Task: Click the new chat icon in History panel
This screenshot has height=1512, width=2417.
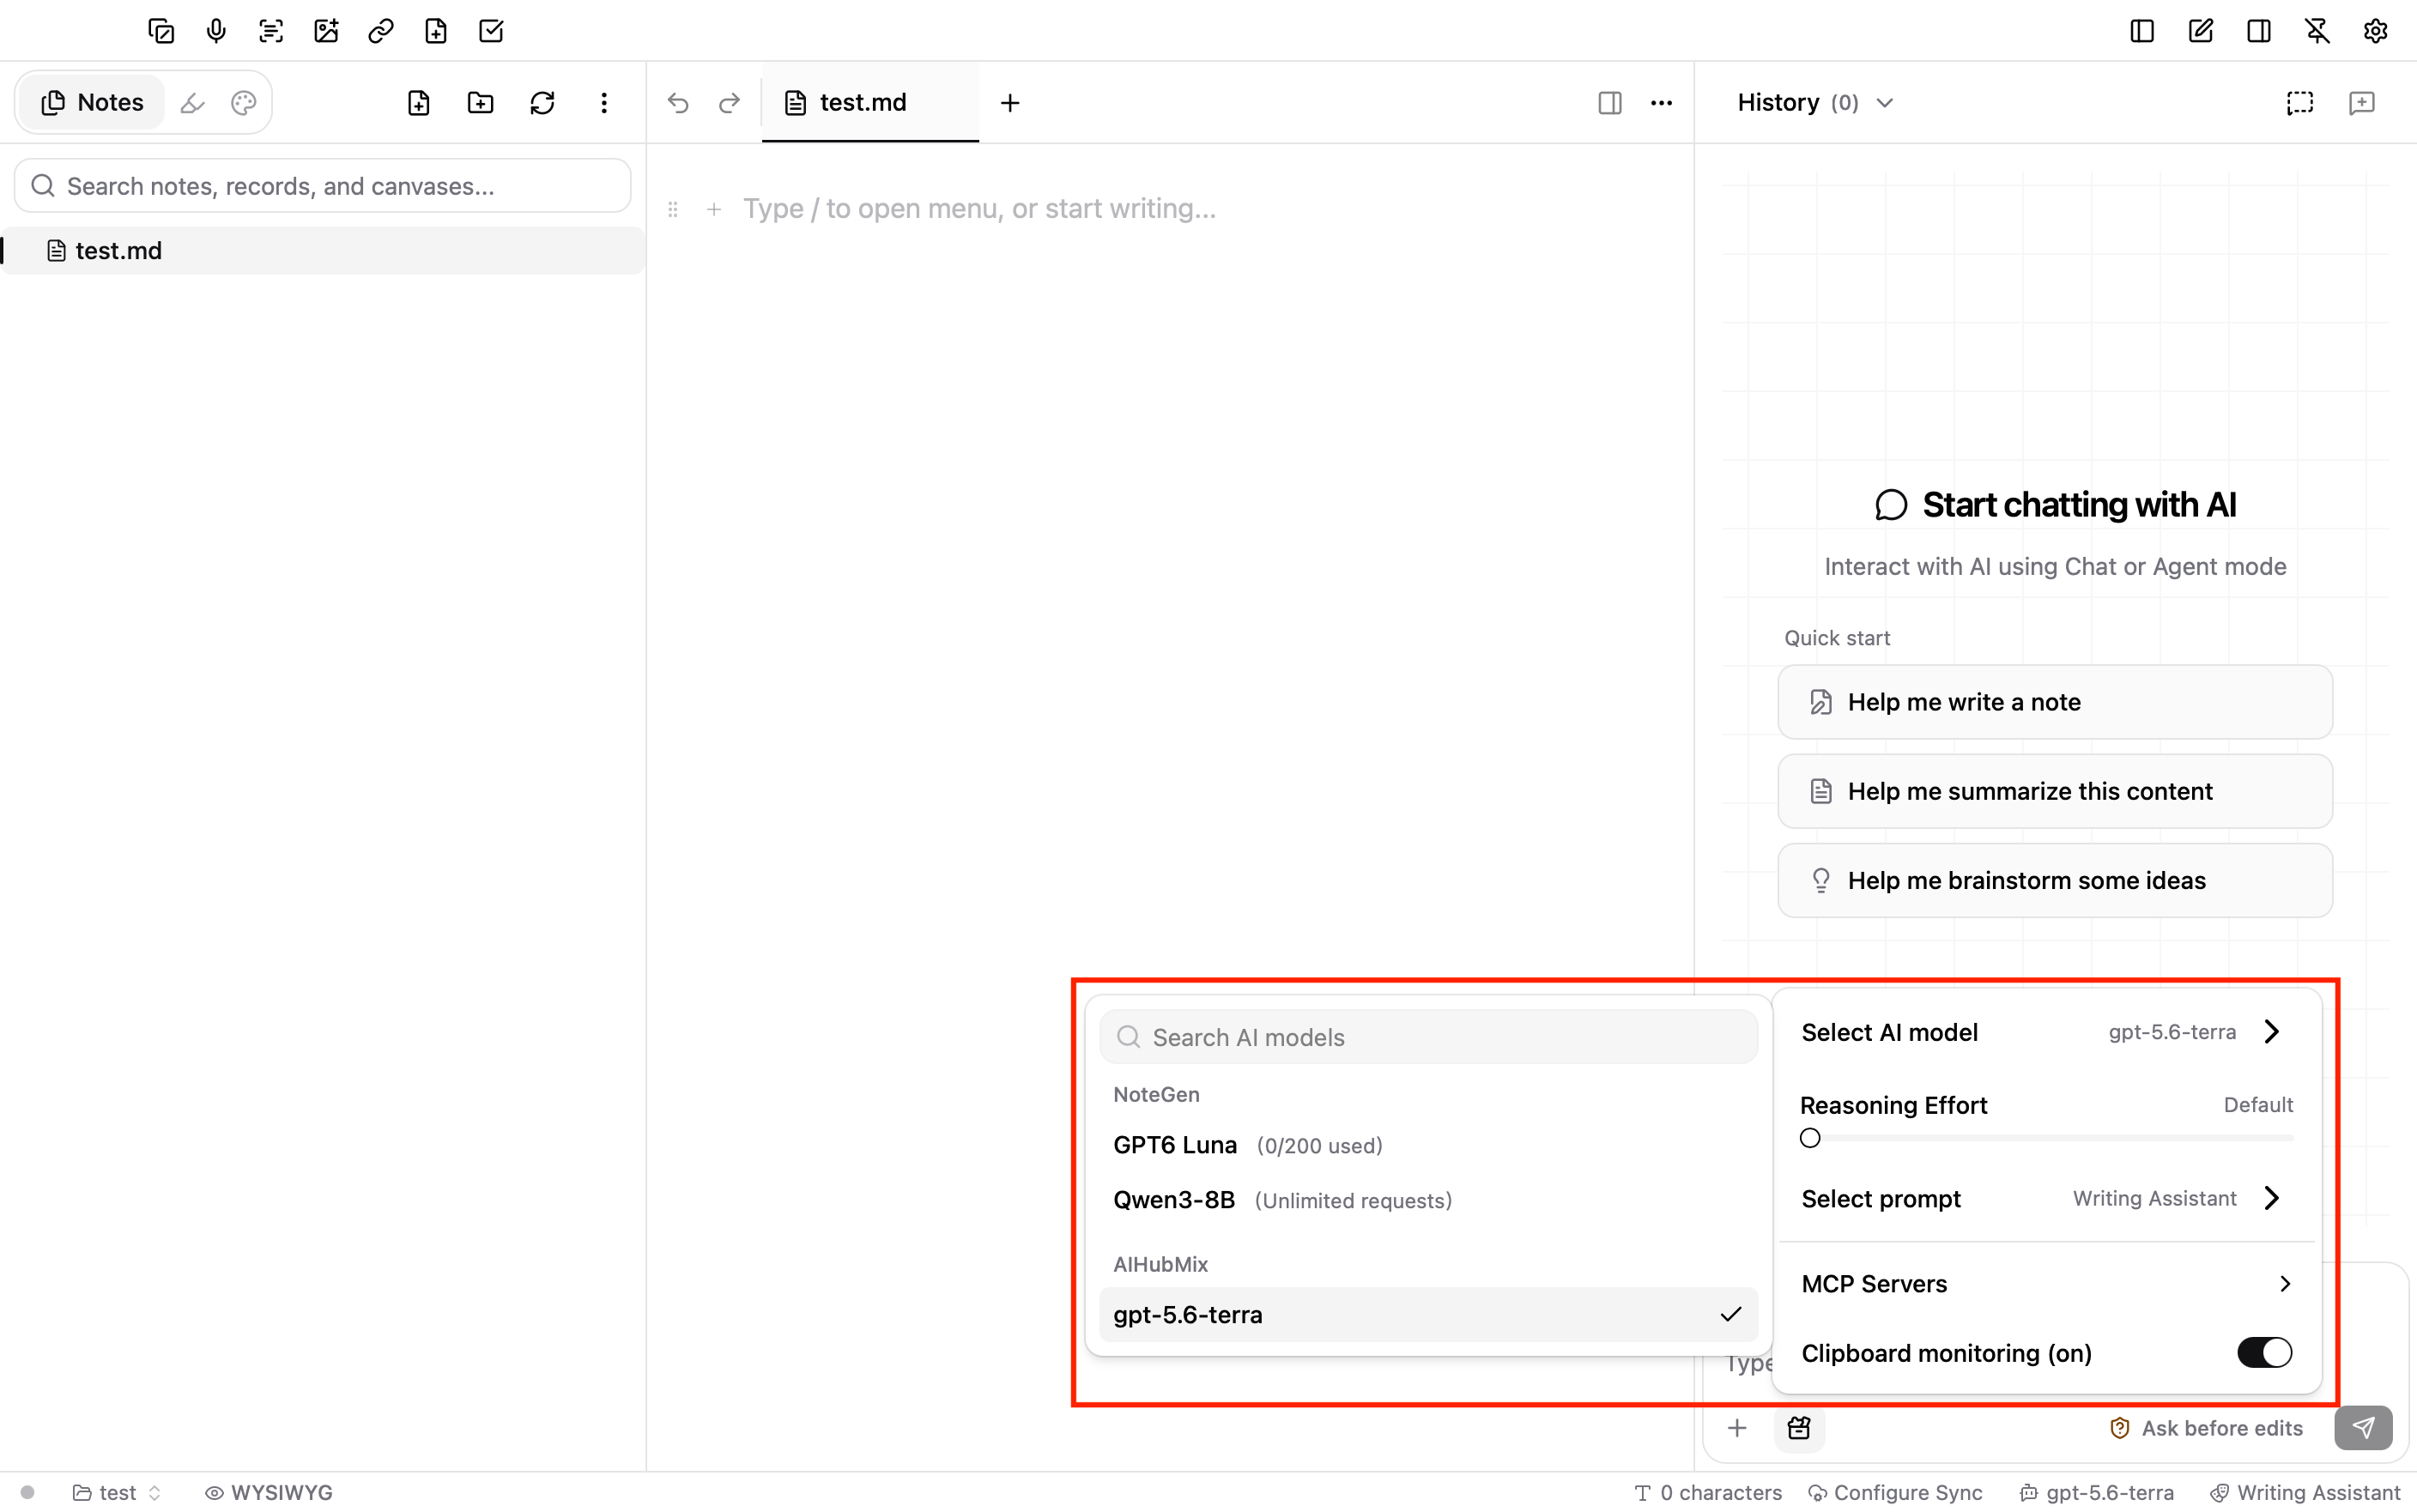Action: tap(2362, 103)
